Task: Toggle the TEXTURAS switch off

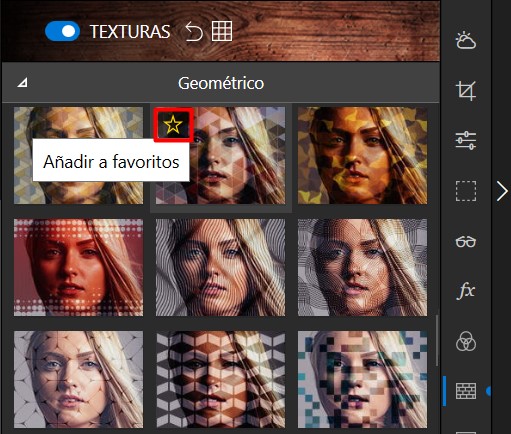Action: click(x=62, y=31)
